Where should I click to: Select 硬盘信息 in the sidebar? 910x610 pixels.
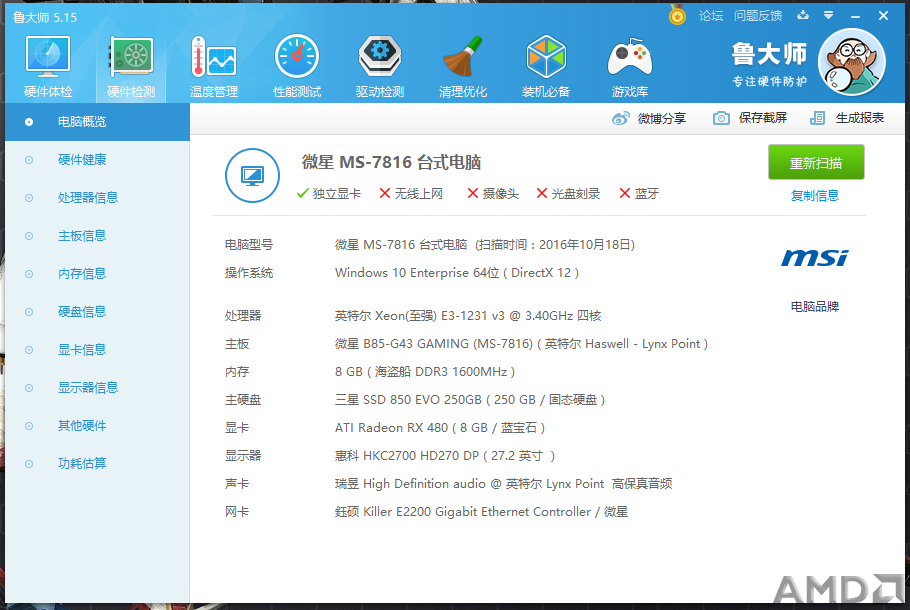coord(98,312)
